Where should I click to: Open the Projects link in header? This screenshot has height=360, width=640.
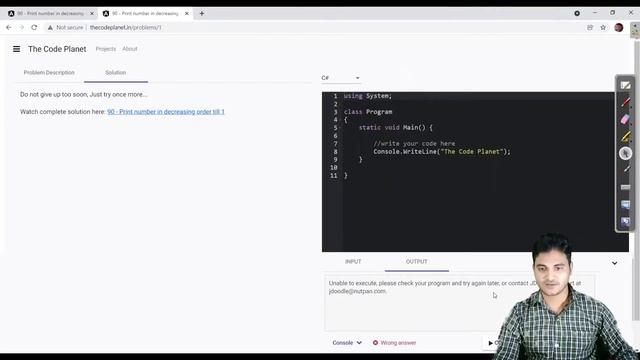(x=106, y=49)
